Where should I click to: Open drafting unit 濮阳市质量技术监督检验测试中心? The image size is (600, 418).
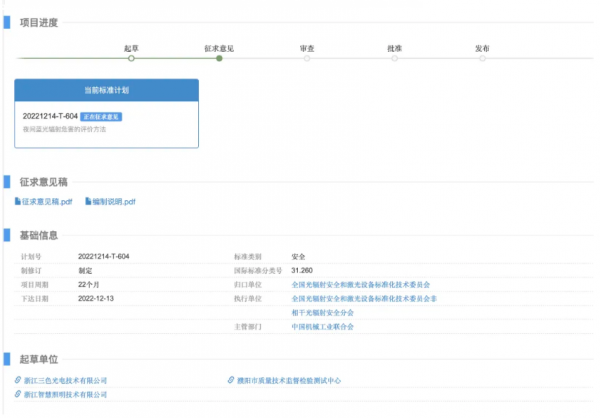click(x=288, y=380)
